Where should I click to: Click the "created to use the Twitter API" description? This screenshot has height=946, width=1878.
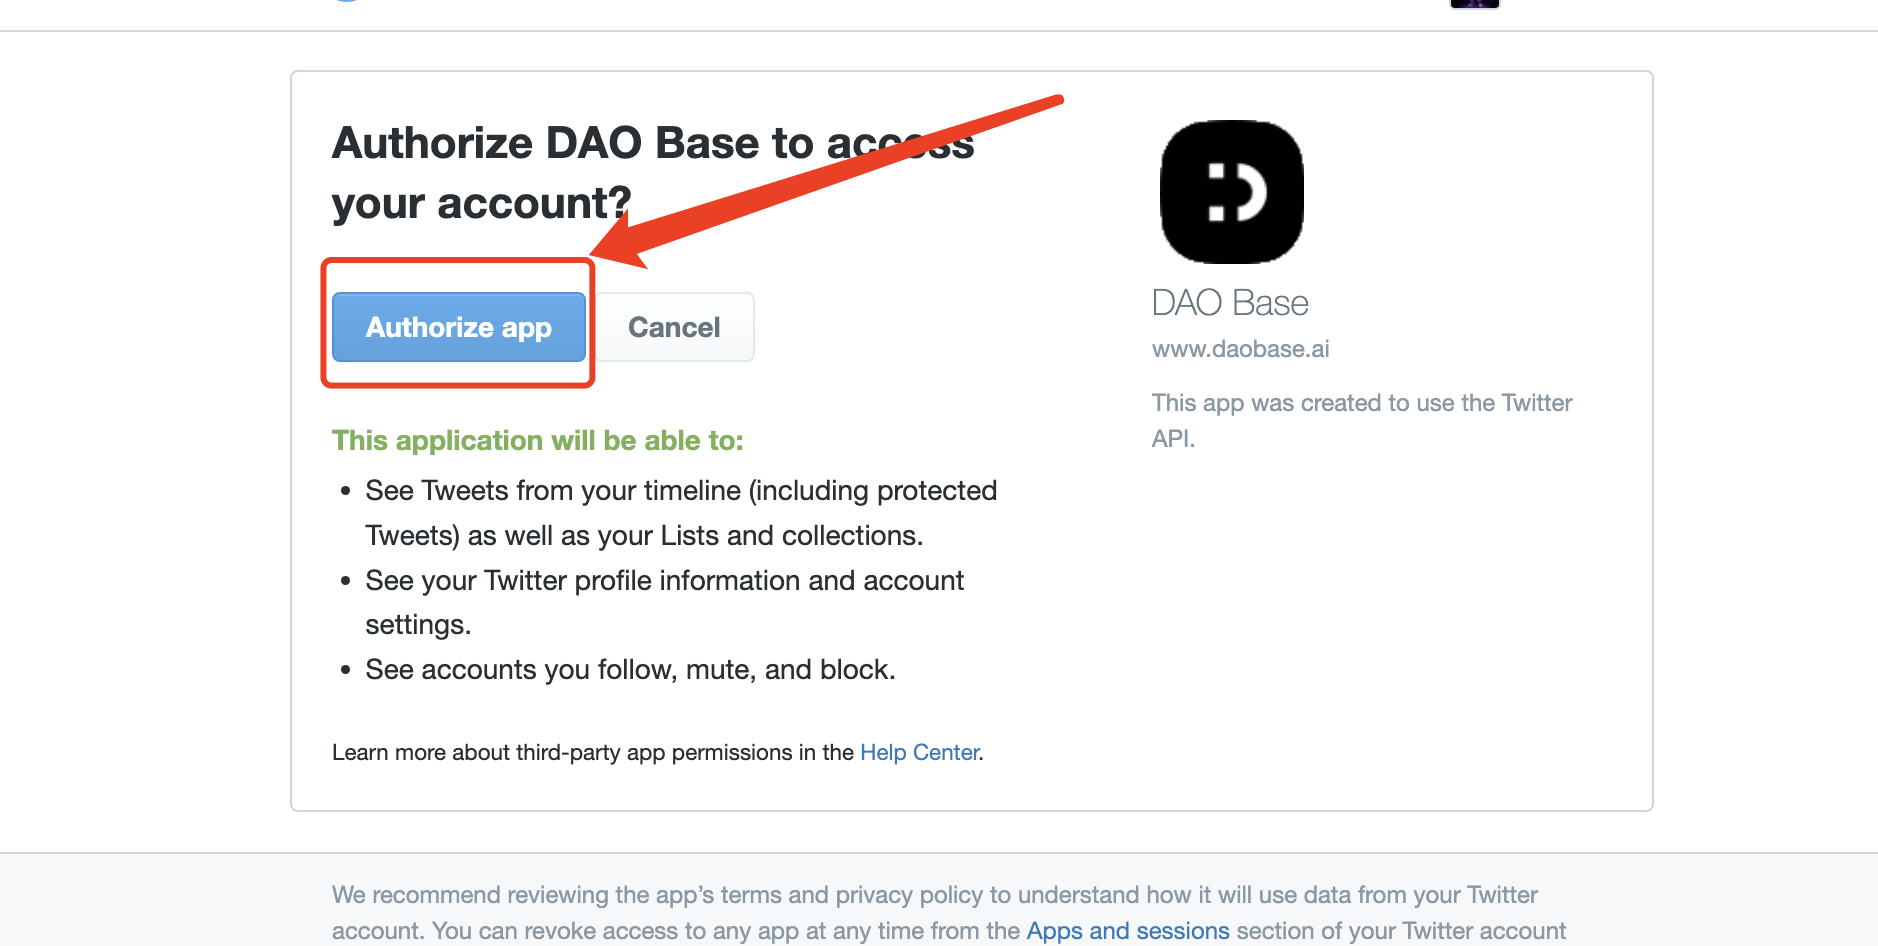point(1361,403)
